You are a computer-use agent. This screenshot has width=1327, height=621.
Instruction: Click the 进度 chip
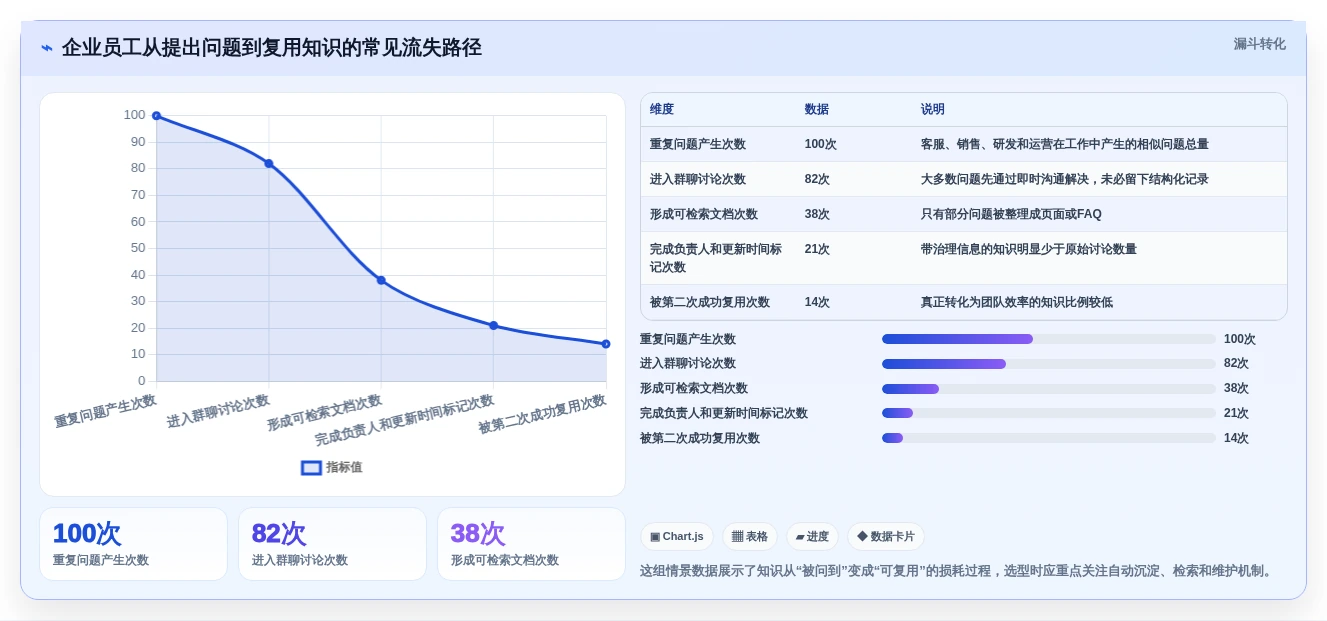click(812, 536)
